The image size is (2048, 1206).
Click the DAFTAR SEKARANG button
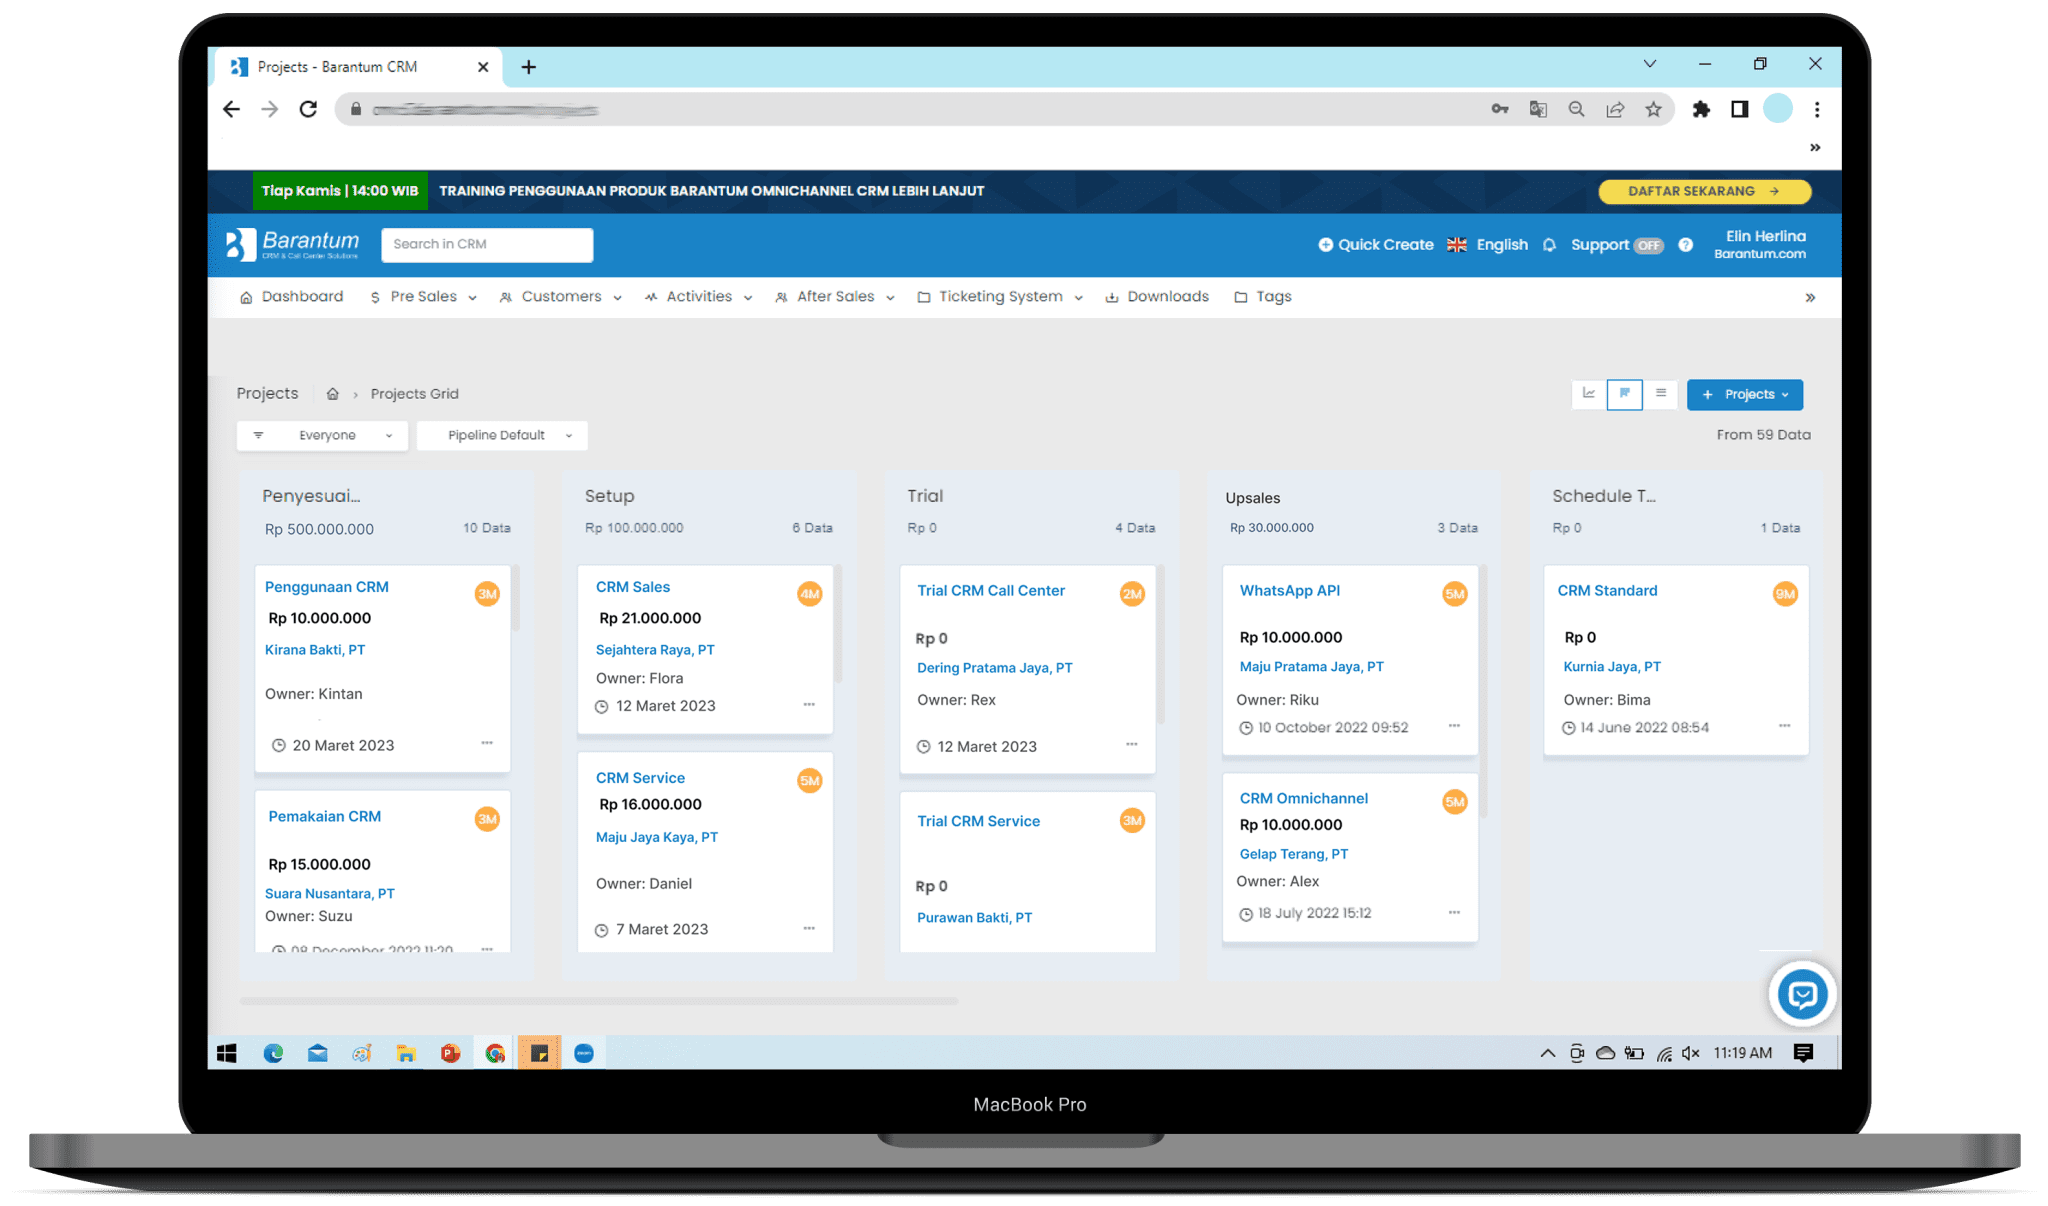(1704, 191)
